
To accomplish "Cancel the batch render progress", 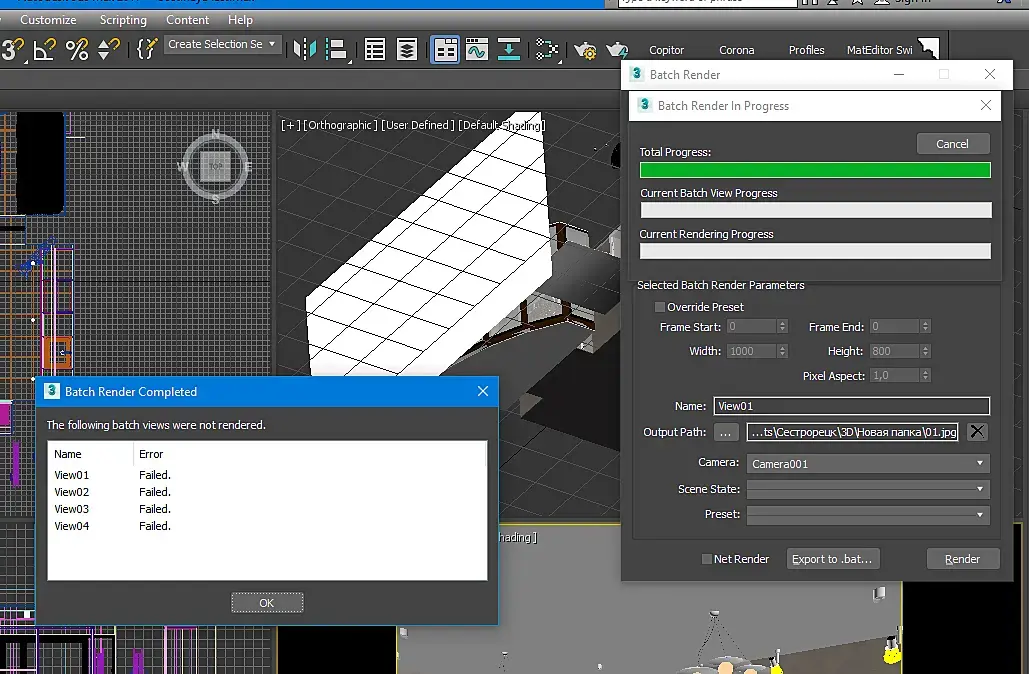I will pos(952,144).
